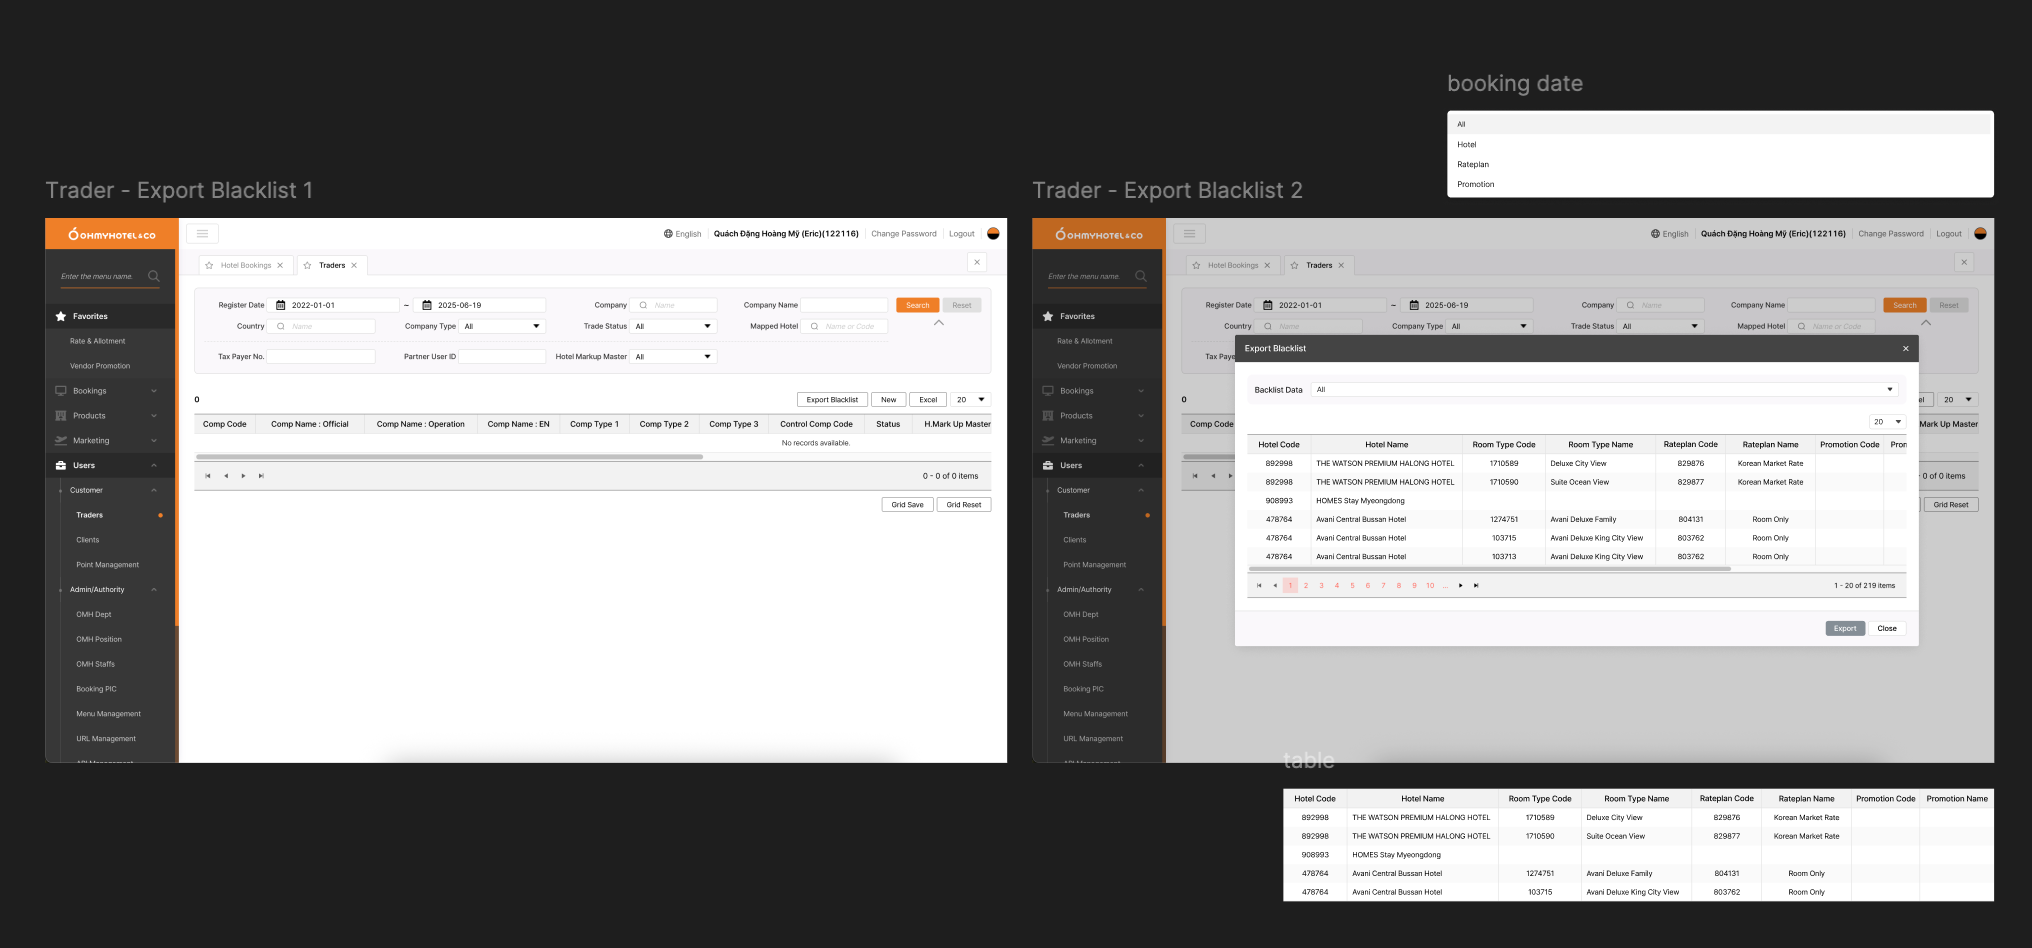Open Point Management in Blacklist 1 sidebar
This screenshot has height=948, width=2032.
(x=108, y=565)
